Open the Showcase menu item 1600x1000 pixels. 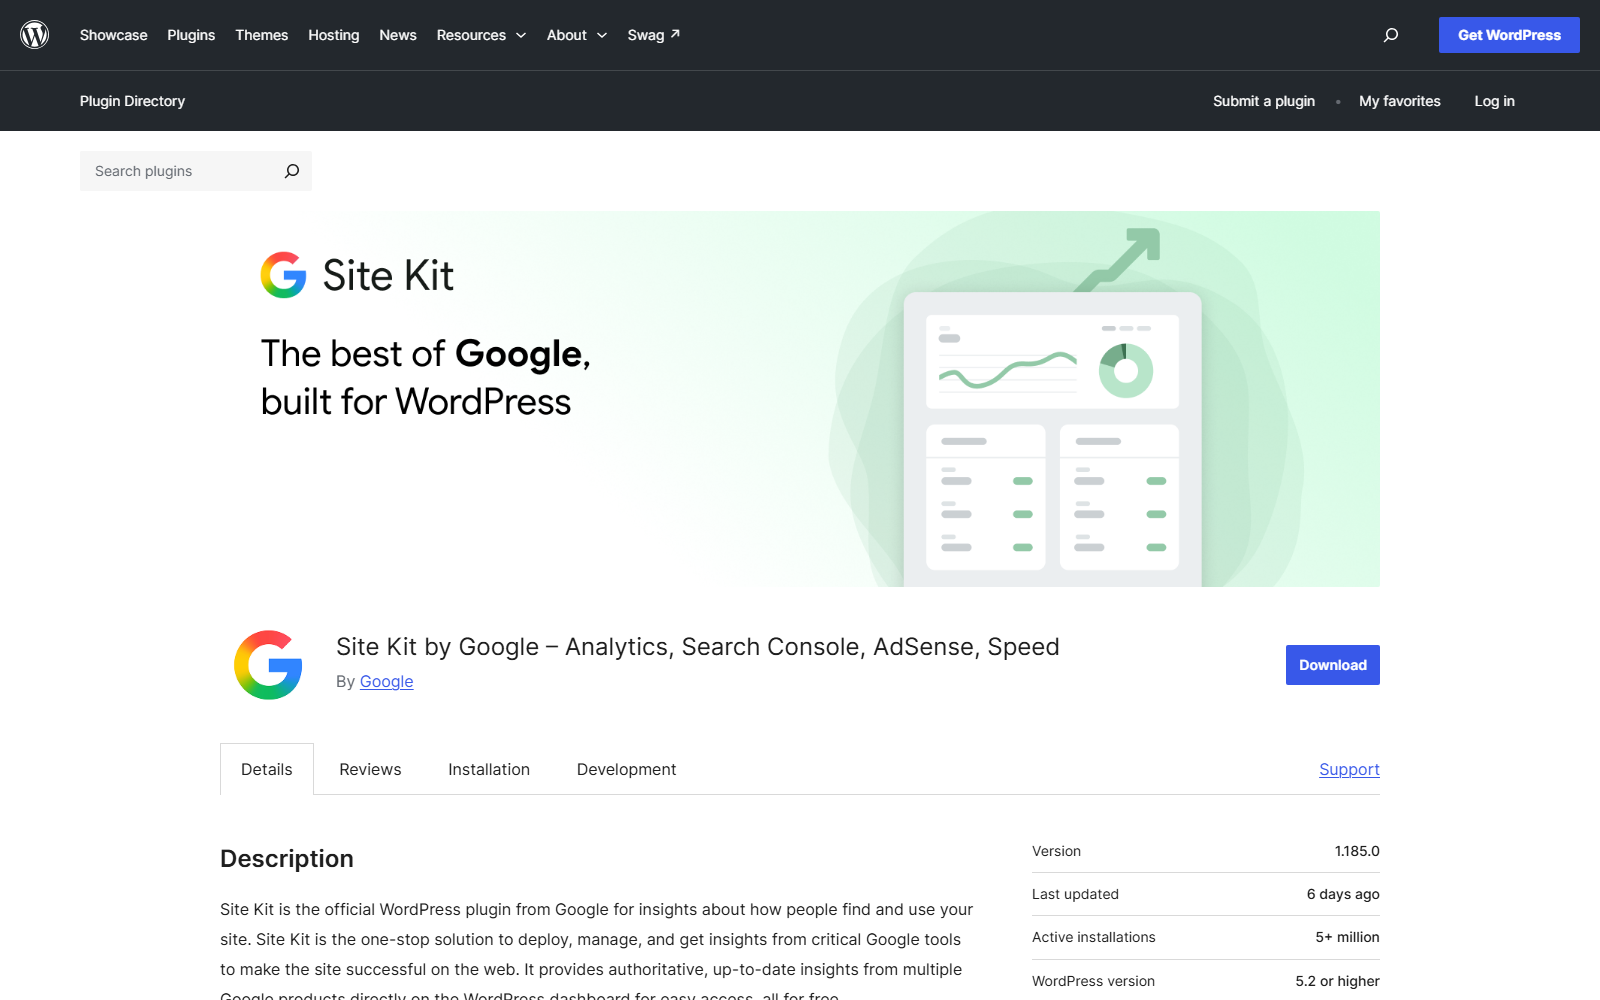pos(114,35)
